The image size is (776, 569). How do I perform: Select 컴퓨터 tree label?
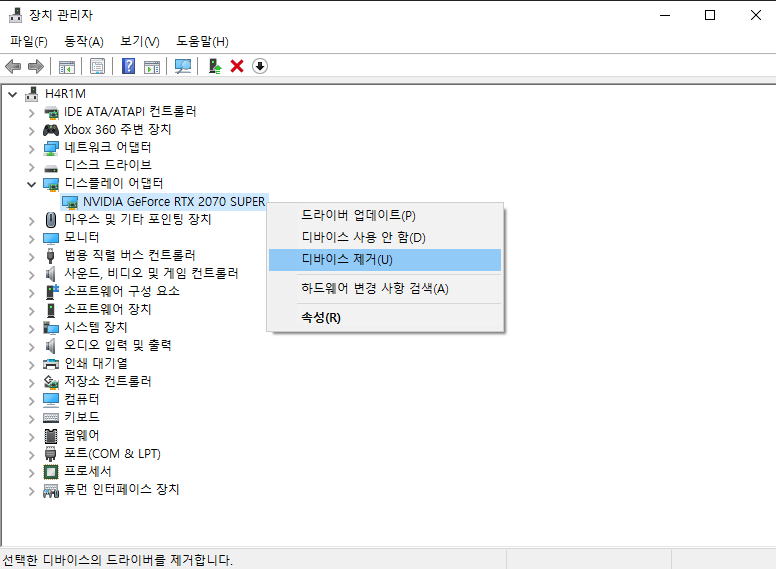click(82, 399)
